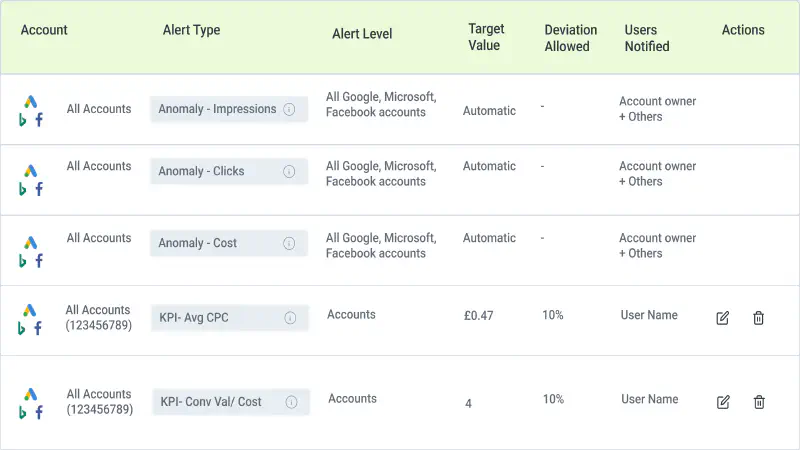Click Facebook icon in Anomaly - Cost row

[39, 261]
